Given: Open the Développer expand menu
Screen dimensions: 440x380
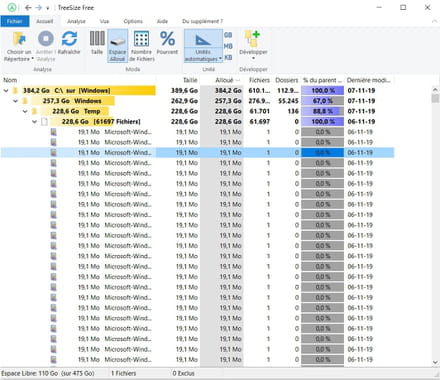Looking at the screenshot, I should (253, 46).
